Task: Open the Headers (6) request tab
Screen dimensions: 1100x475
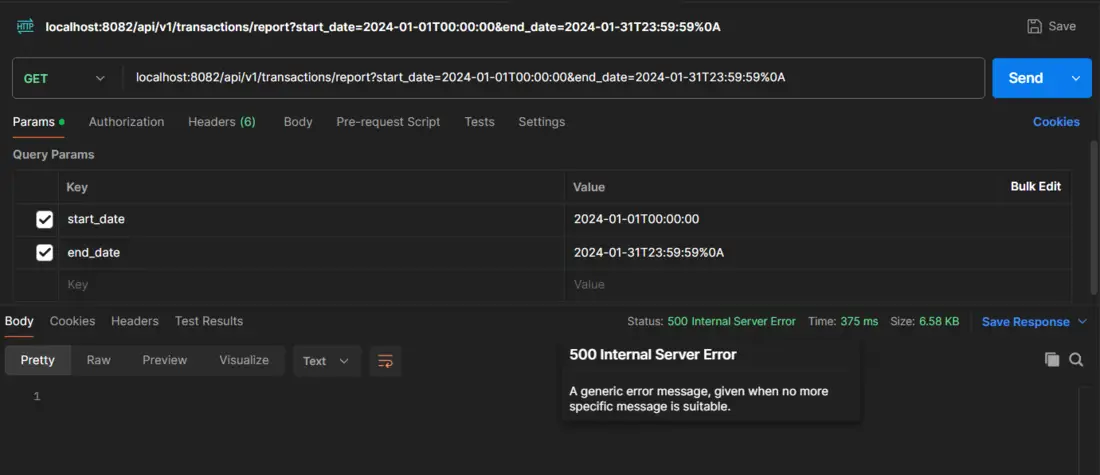Action: click(x=221, y=122)
